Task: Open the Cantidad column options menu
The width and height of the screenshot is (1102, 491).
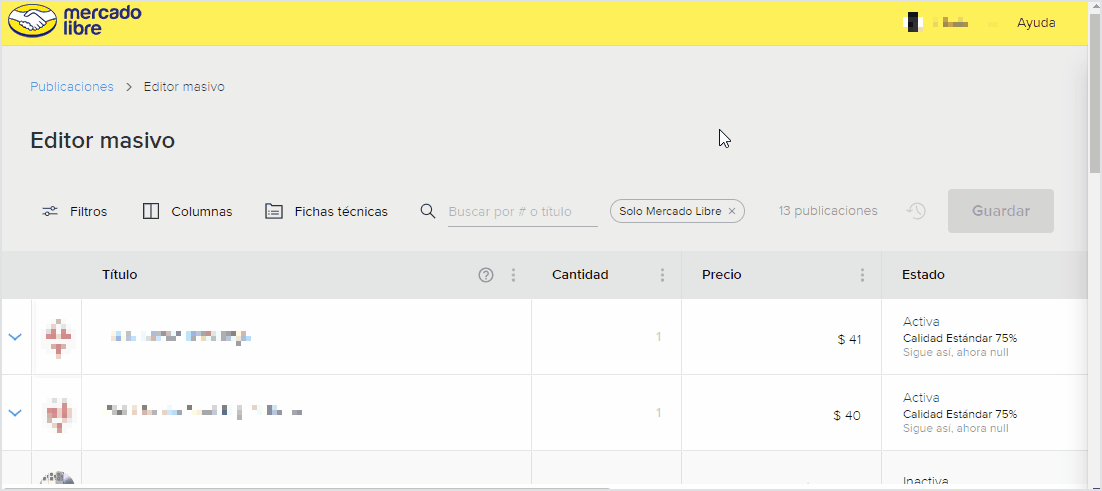Action: pyautogui.click(x=662, y=275)
